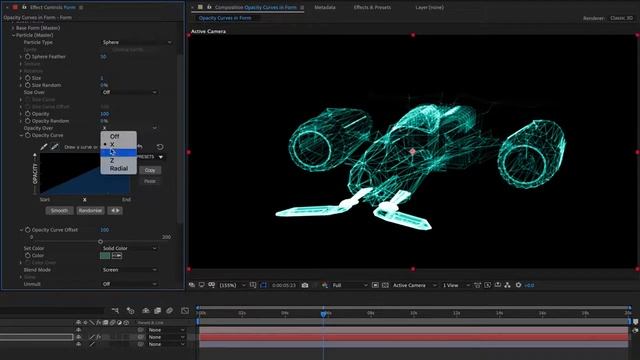640x360 pixels.
Task: Toggle the Color property stopwatch
Action: [x=28, y=256]
